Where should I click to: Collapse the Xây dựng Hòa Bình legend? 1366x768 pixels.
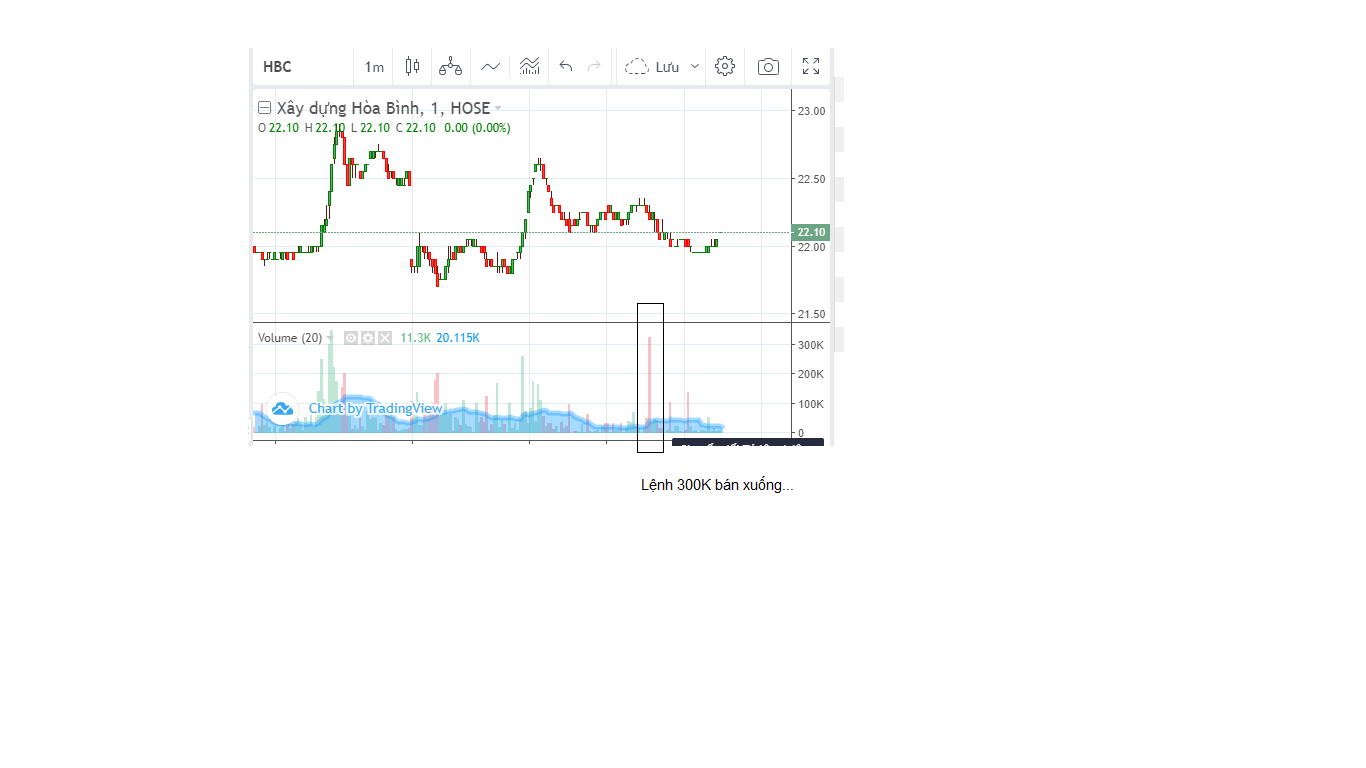coord(264,108)
